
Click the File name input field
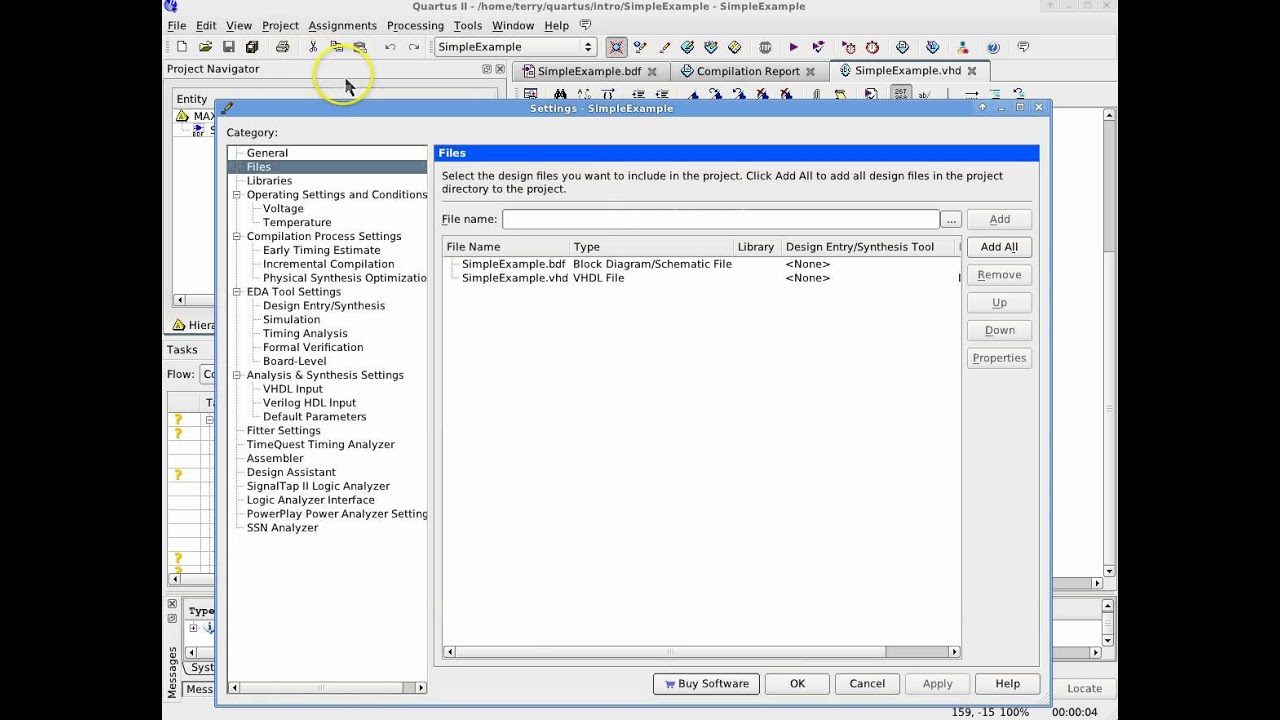721,219
